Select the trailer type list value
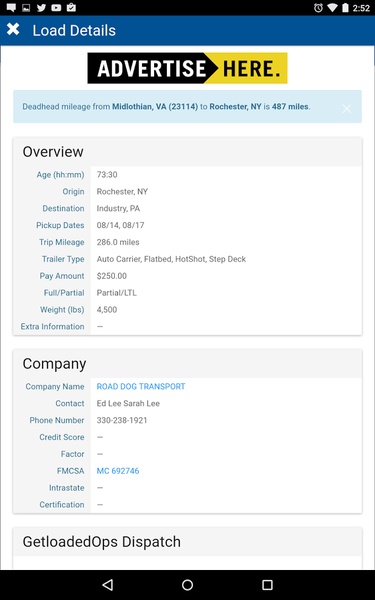The image size is (375, 600). point(171,259)
